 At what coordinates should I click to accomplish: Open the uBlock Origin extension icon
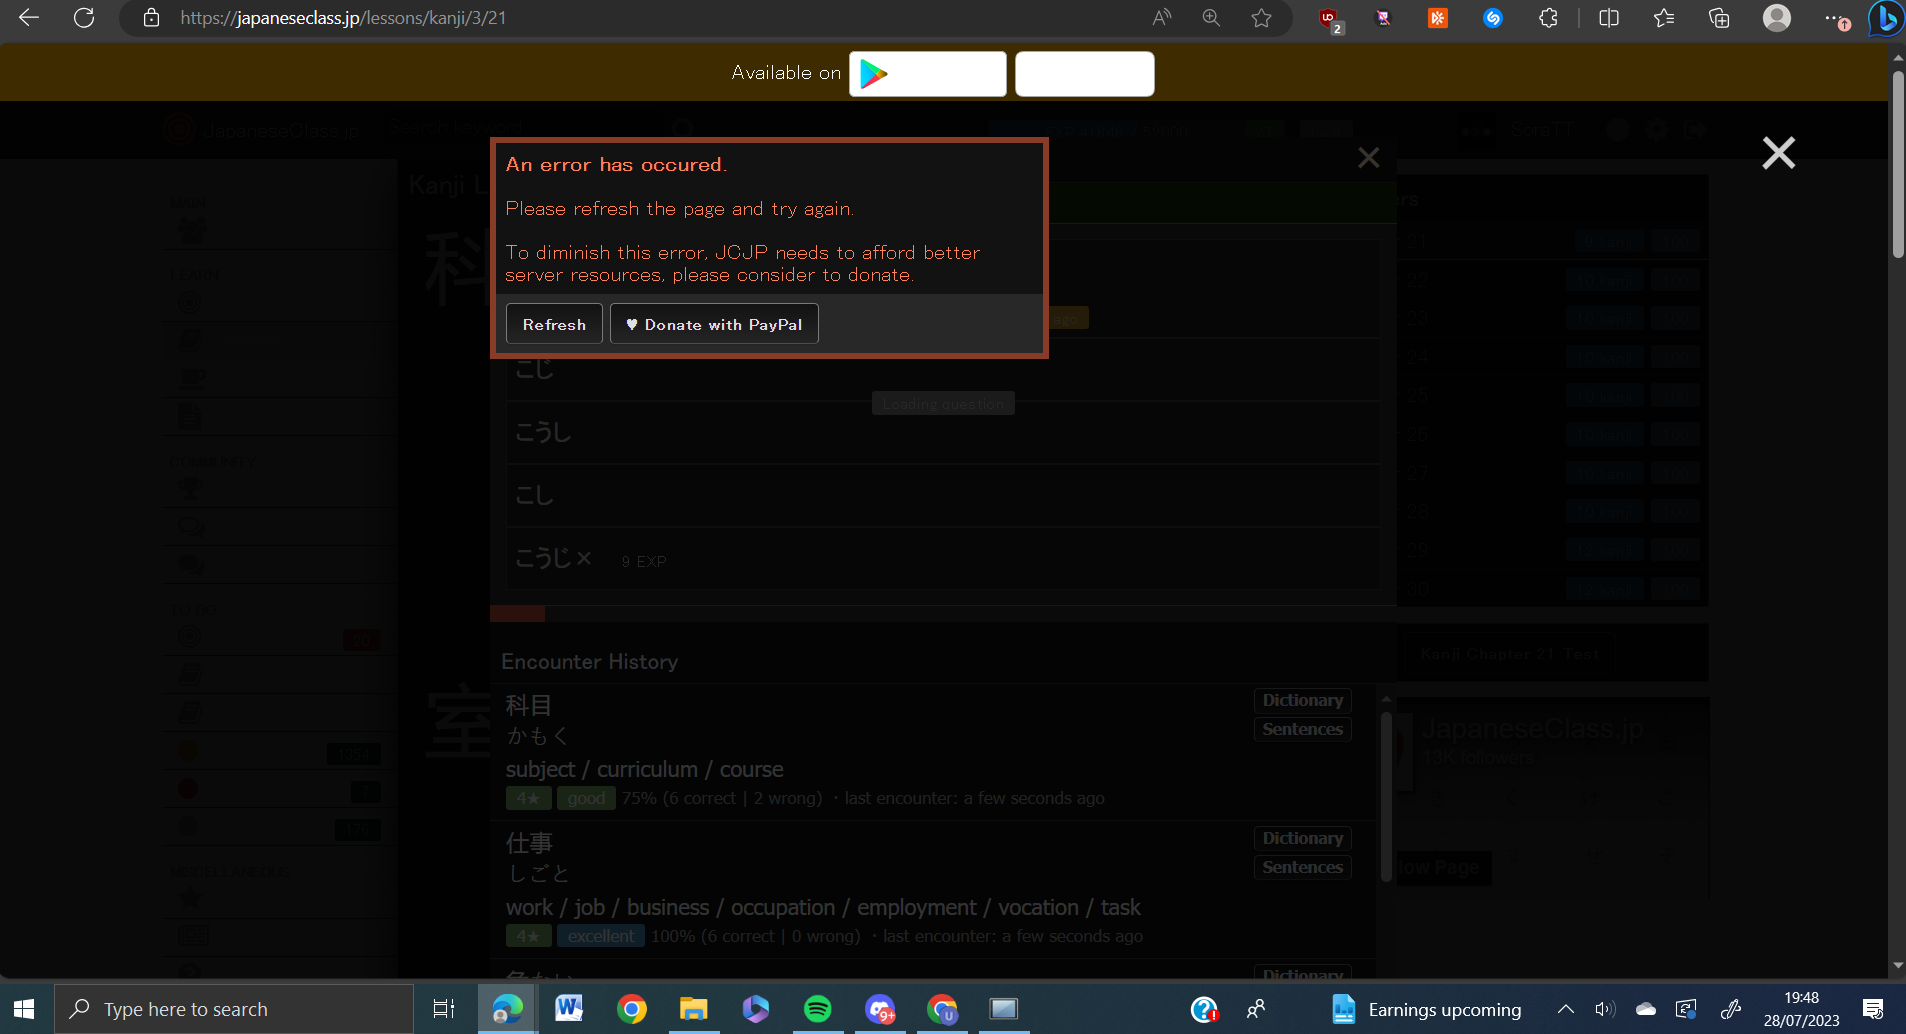tap(1329, 18)
